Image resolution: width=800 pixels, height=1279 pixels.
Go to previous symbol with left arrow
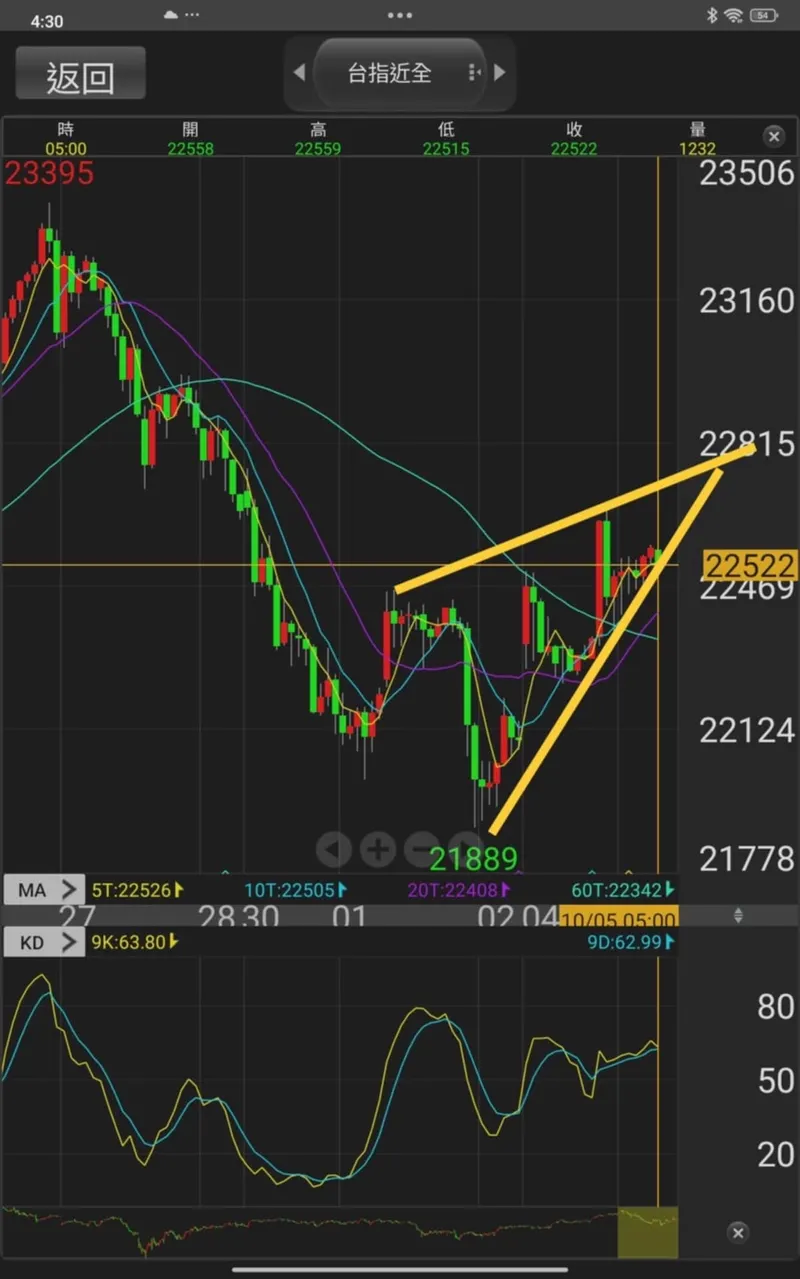point(298,72)
